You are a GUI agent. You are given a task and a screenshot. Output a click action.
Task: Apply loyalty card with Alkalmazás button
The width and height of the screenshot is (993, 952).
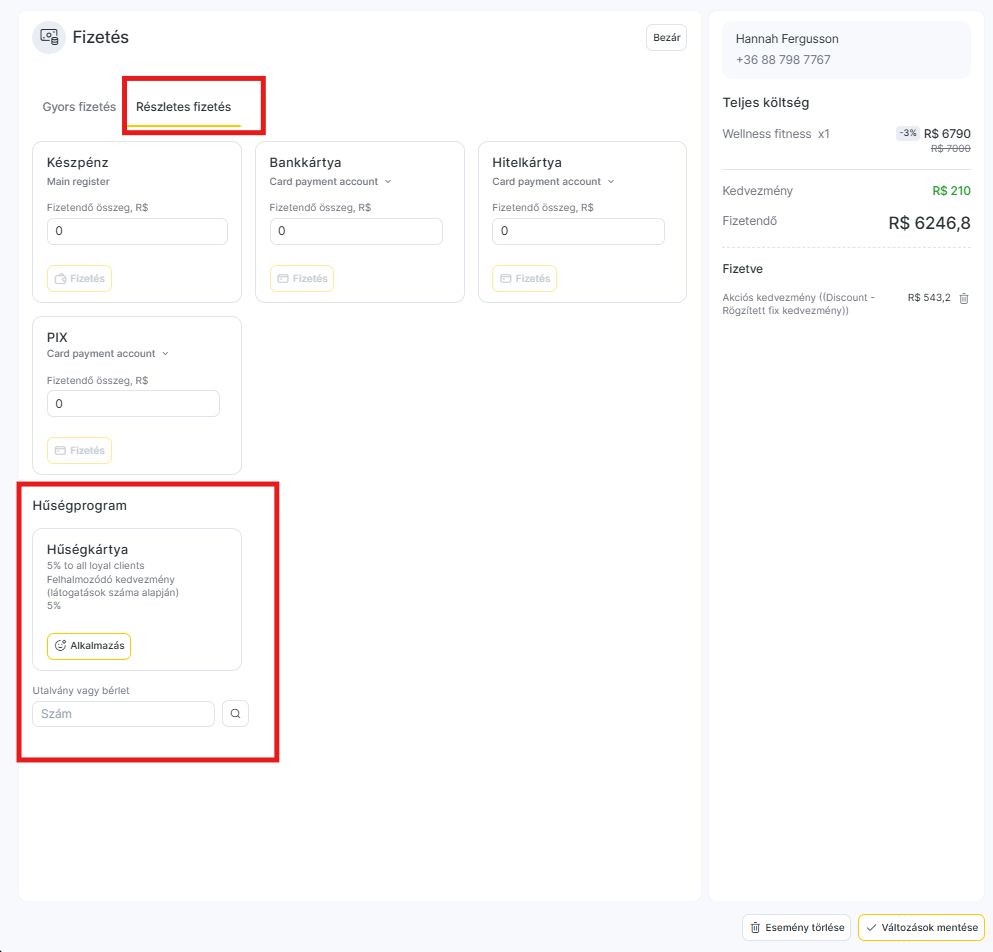[x=89, y=646]
